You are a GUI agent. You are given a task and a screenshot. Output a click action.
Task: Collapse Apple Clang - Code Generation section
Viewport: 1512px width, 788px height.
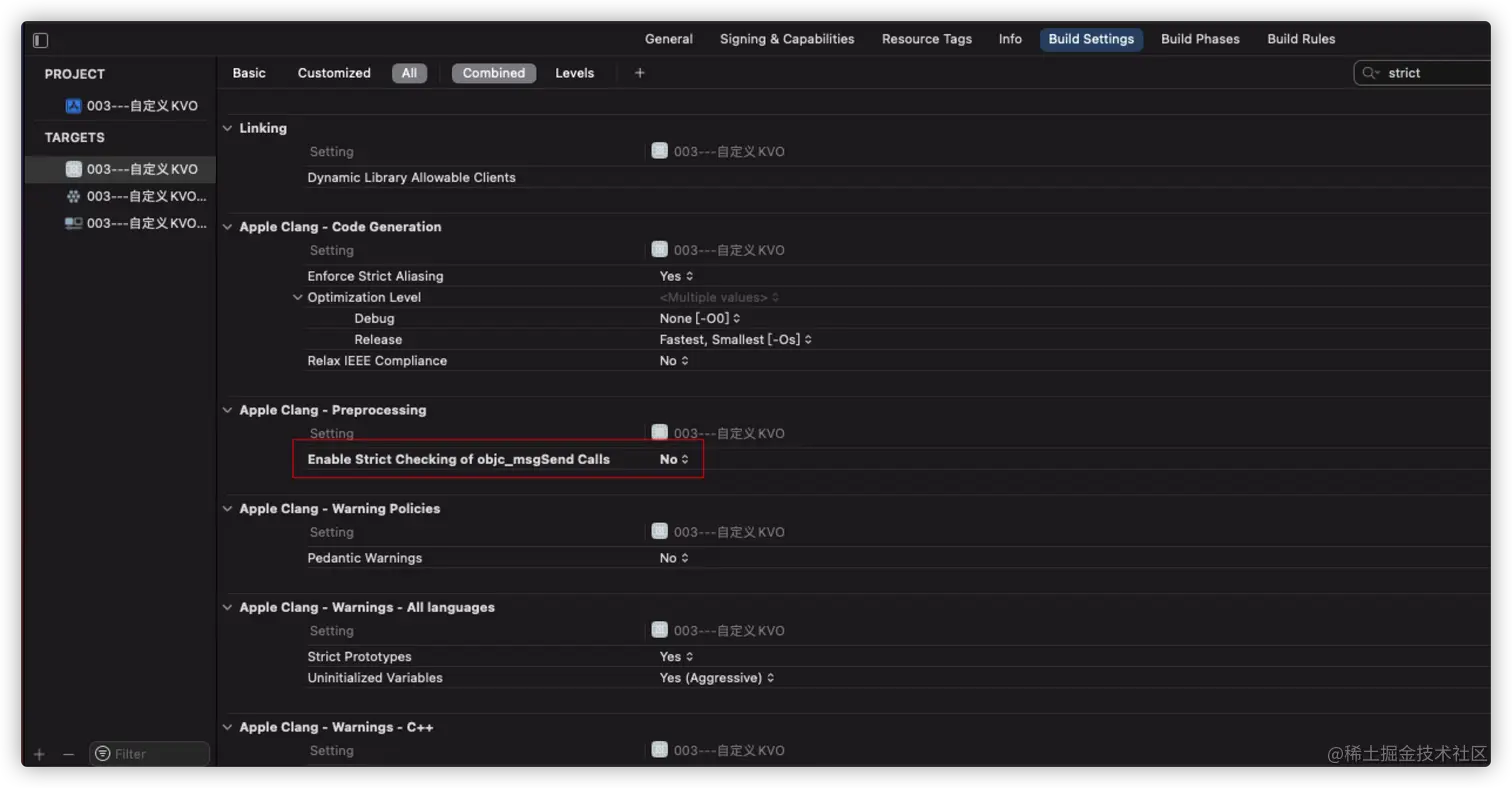[x=228, y=227]
